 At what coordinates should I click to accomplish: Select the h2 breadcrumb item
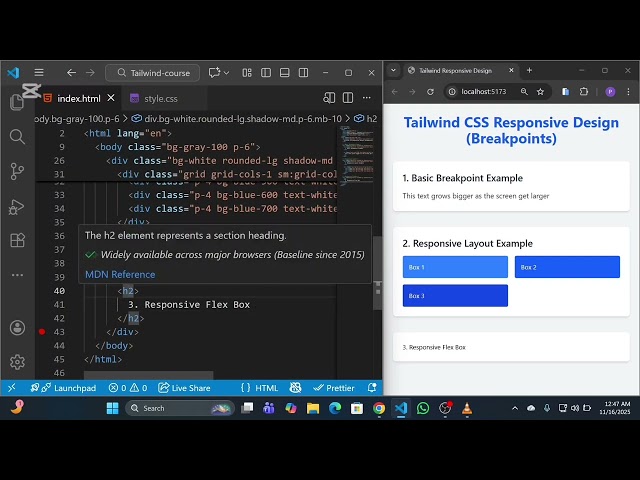point(366,119)
